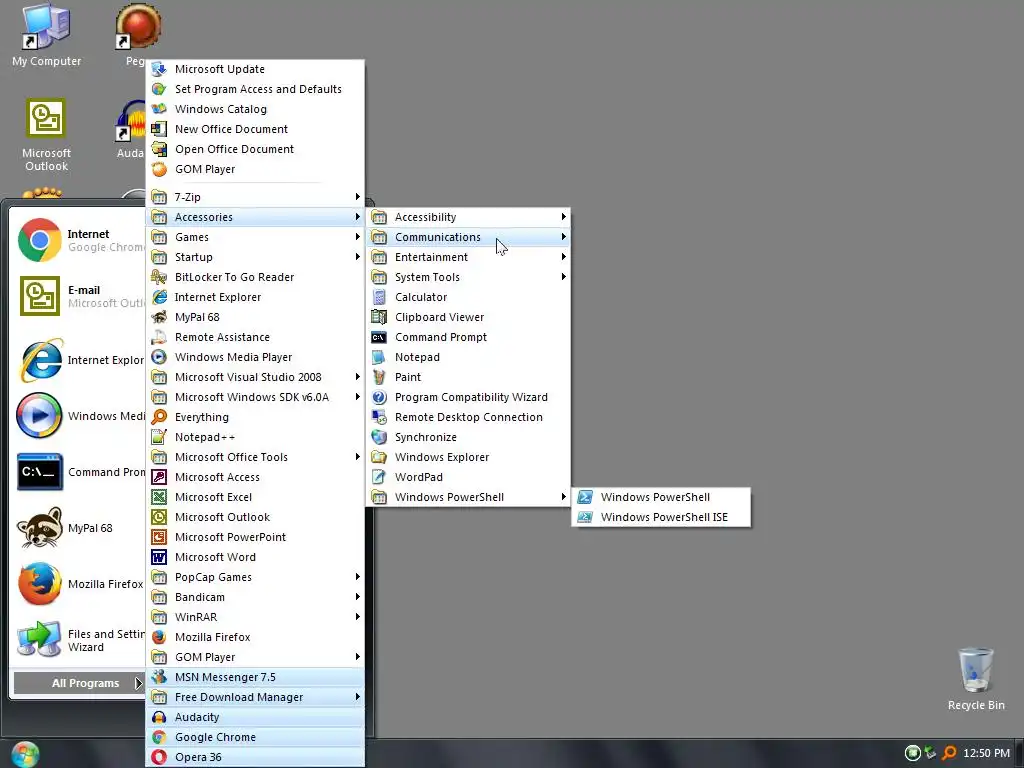Select Windows Explorer menu entry
This screenshot has width=1024, height=768.
(468, 457)
